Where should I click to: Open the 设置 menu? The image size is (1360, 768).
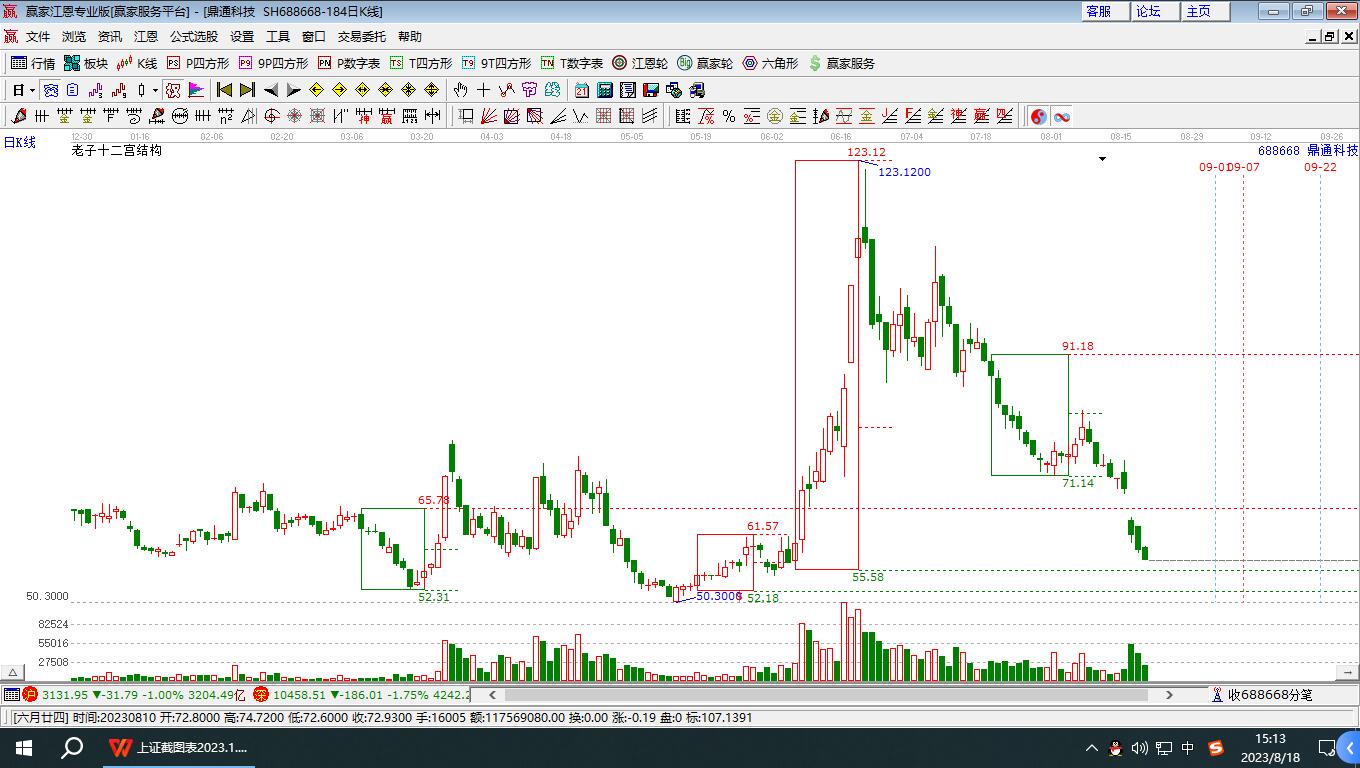pyautogui.click(x=242, y=36)
